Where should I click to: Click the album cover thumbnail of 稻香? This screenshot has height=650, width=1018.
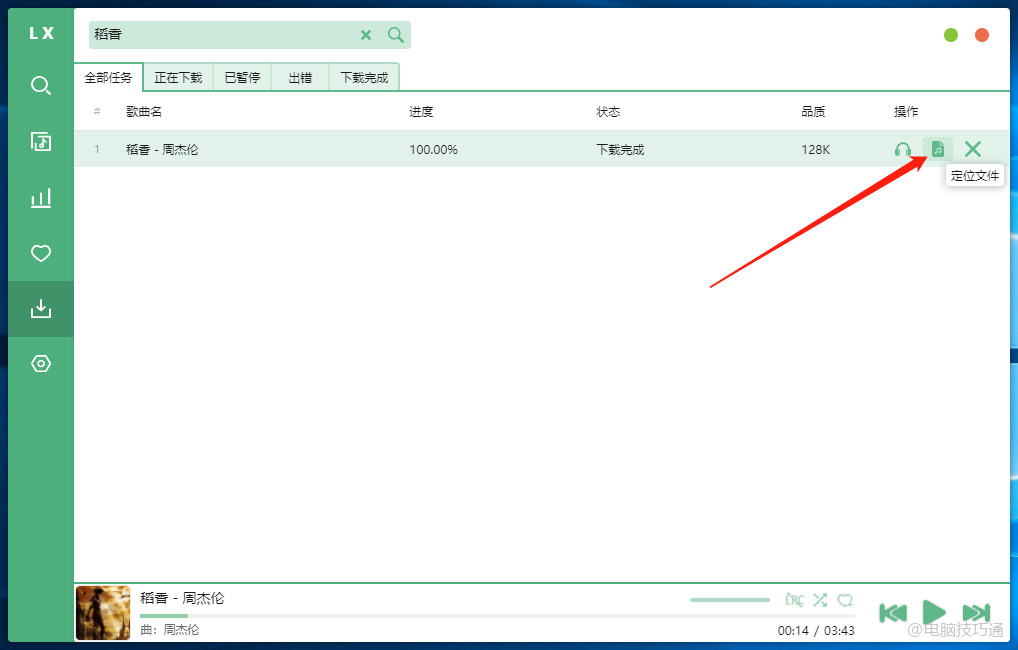point(103,612)
